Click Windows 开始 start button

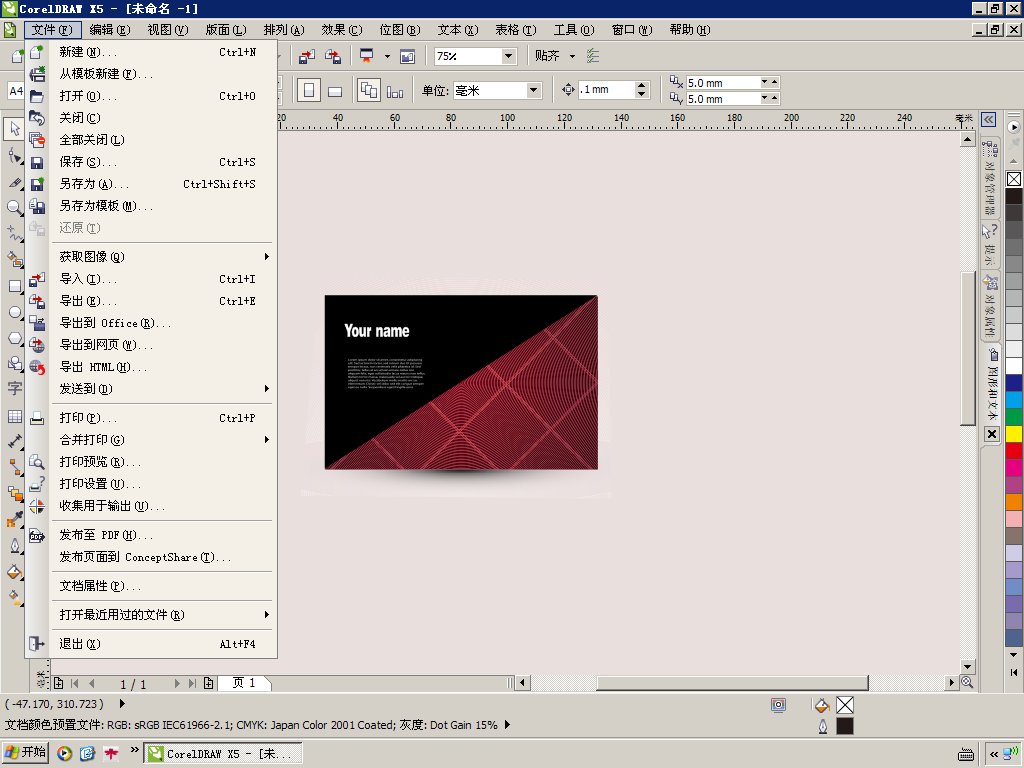point(25,753)
